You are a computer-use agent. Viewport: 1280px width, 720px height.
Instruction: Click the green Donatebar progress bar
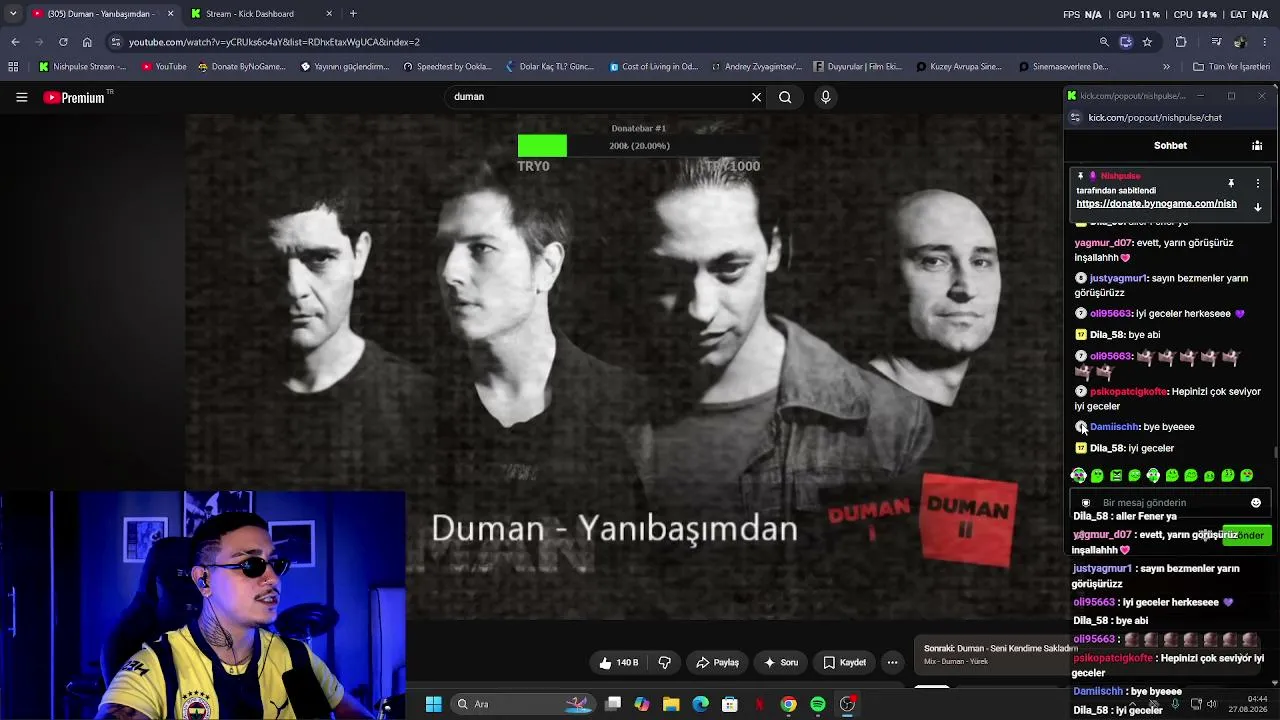[542, 146]
